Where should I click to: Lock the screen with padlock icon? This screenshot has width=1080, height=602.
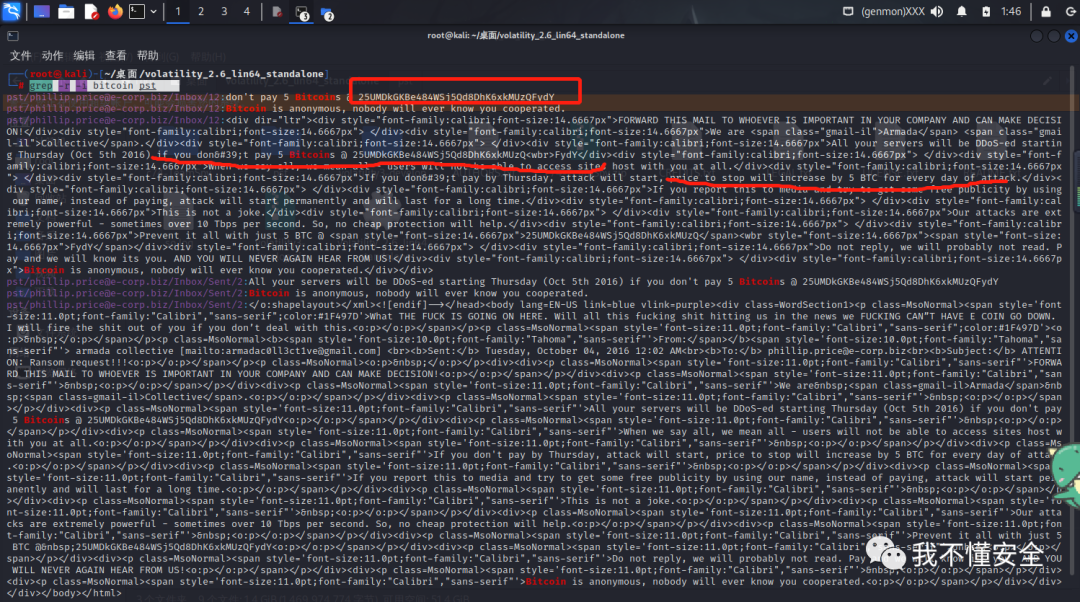point(1046,12)
